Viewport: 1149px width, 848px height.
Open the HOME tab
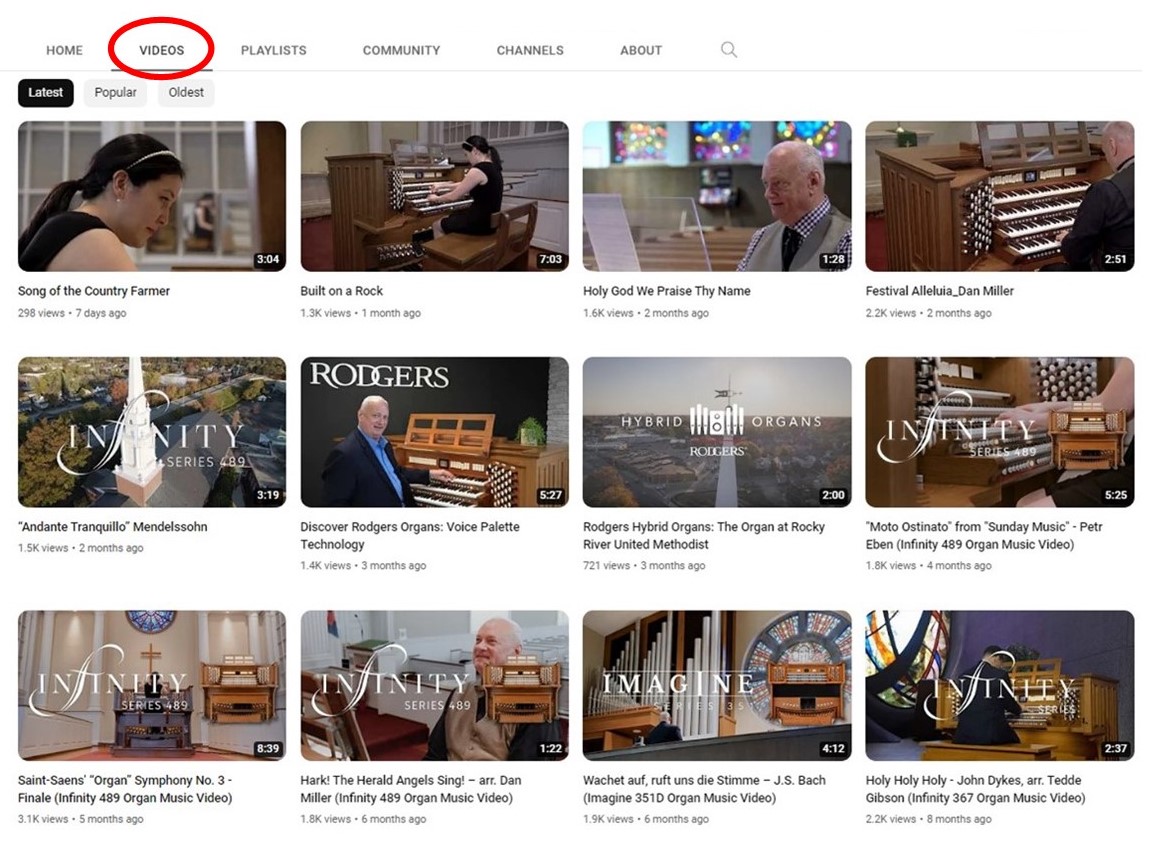pos(64,51)
